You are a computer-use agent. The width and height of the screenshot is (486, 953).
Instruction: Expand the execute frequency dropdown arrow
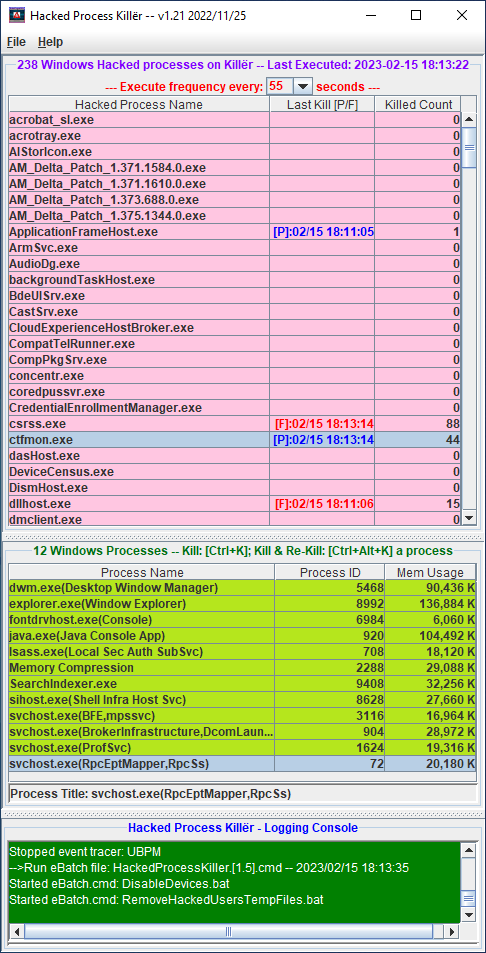coord(303,86)
